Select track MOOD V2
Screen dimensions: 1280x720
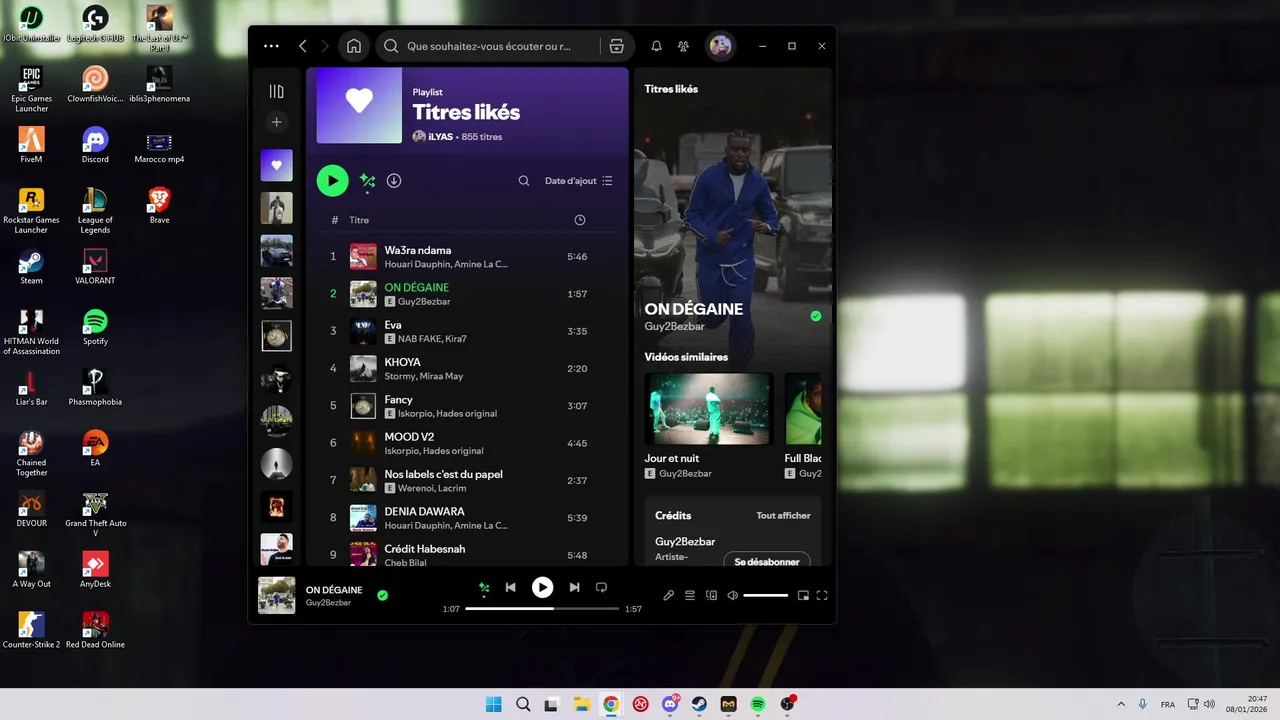pyautogui.click(x=467, y=443)
